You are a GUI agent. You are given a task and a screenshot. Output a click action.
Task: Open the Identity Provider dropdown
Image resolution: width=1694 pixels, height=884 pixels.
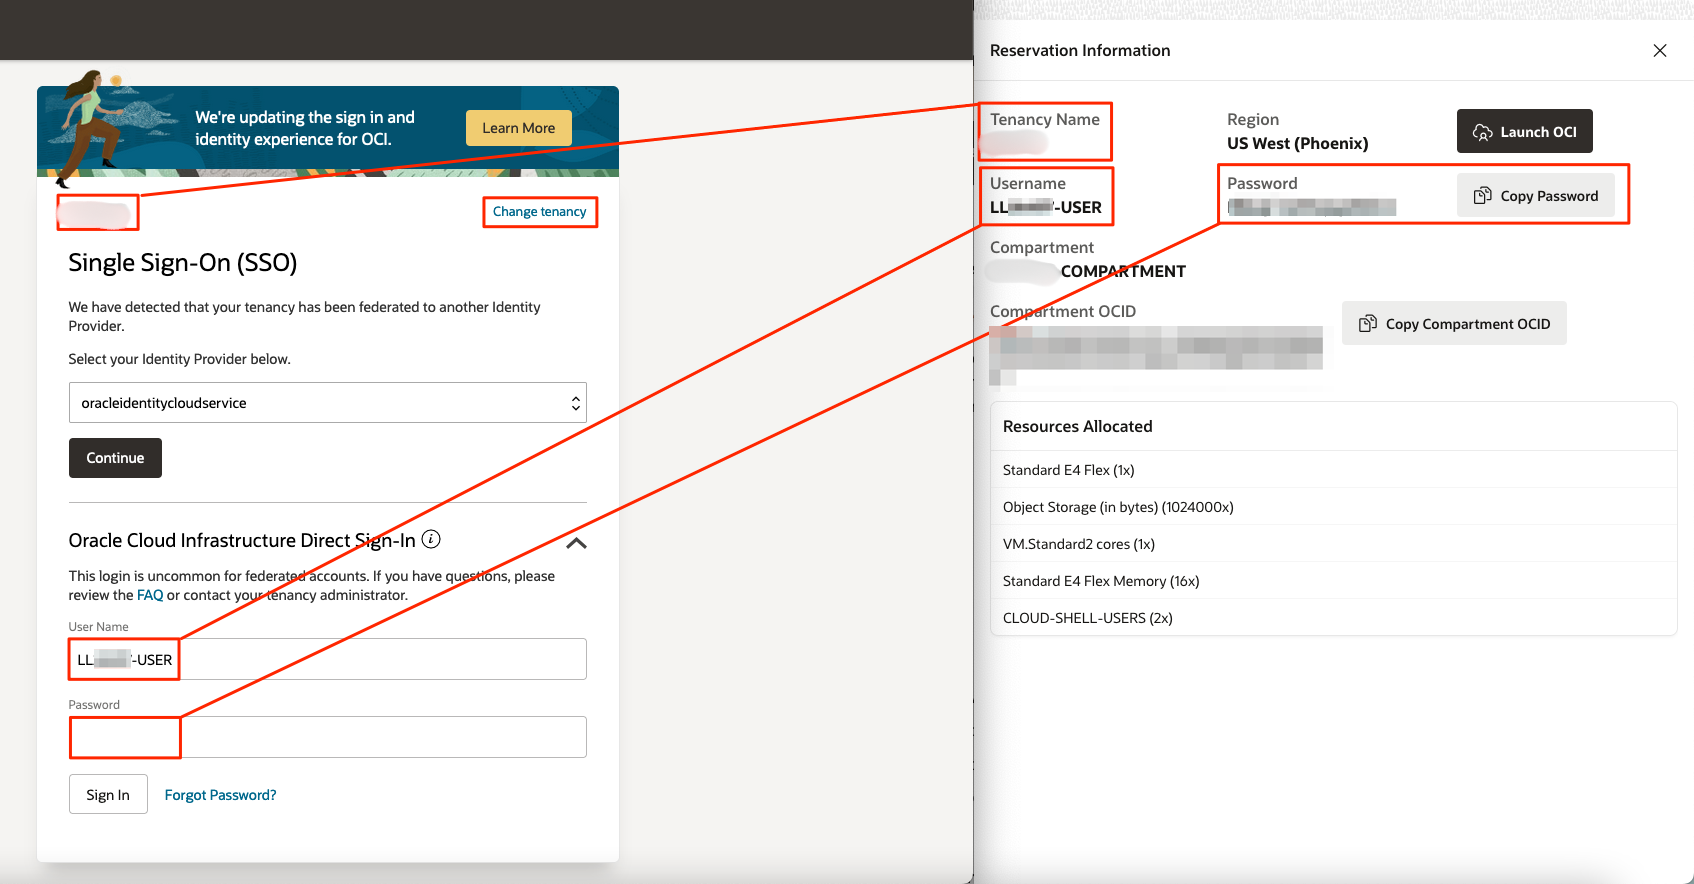(327, 403)
